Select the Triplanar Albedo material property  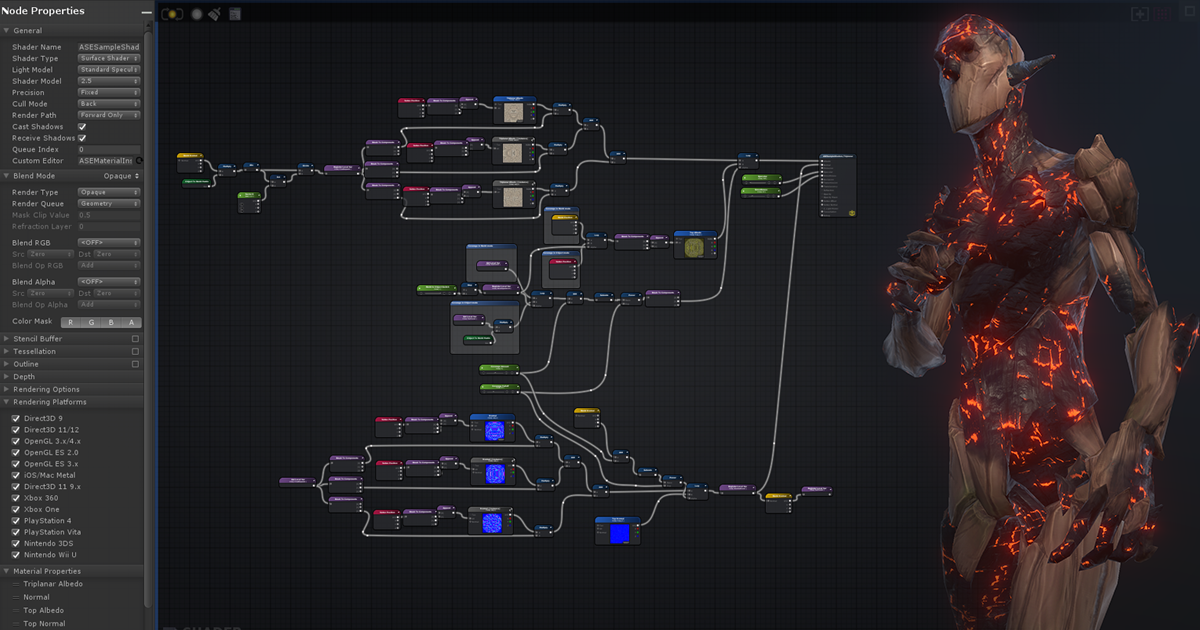coord(52,583)
